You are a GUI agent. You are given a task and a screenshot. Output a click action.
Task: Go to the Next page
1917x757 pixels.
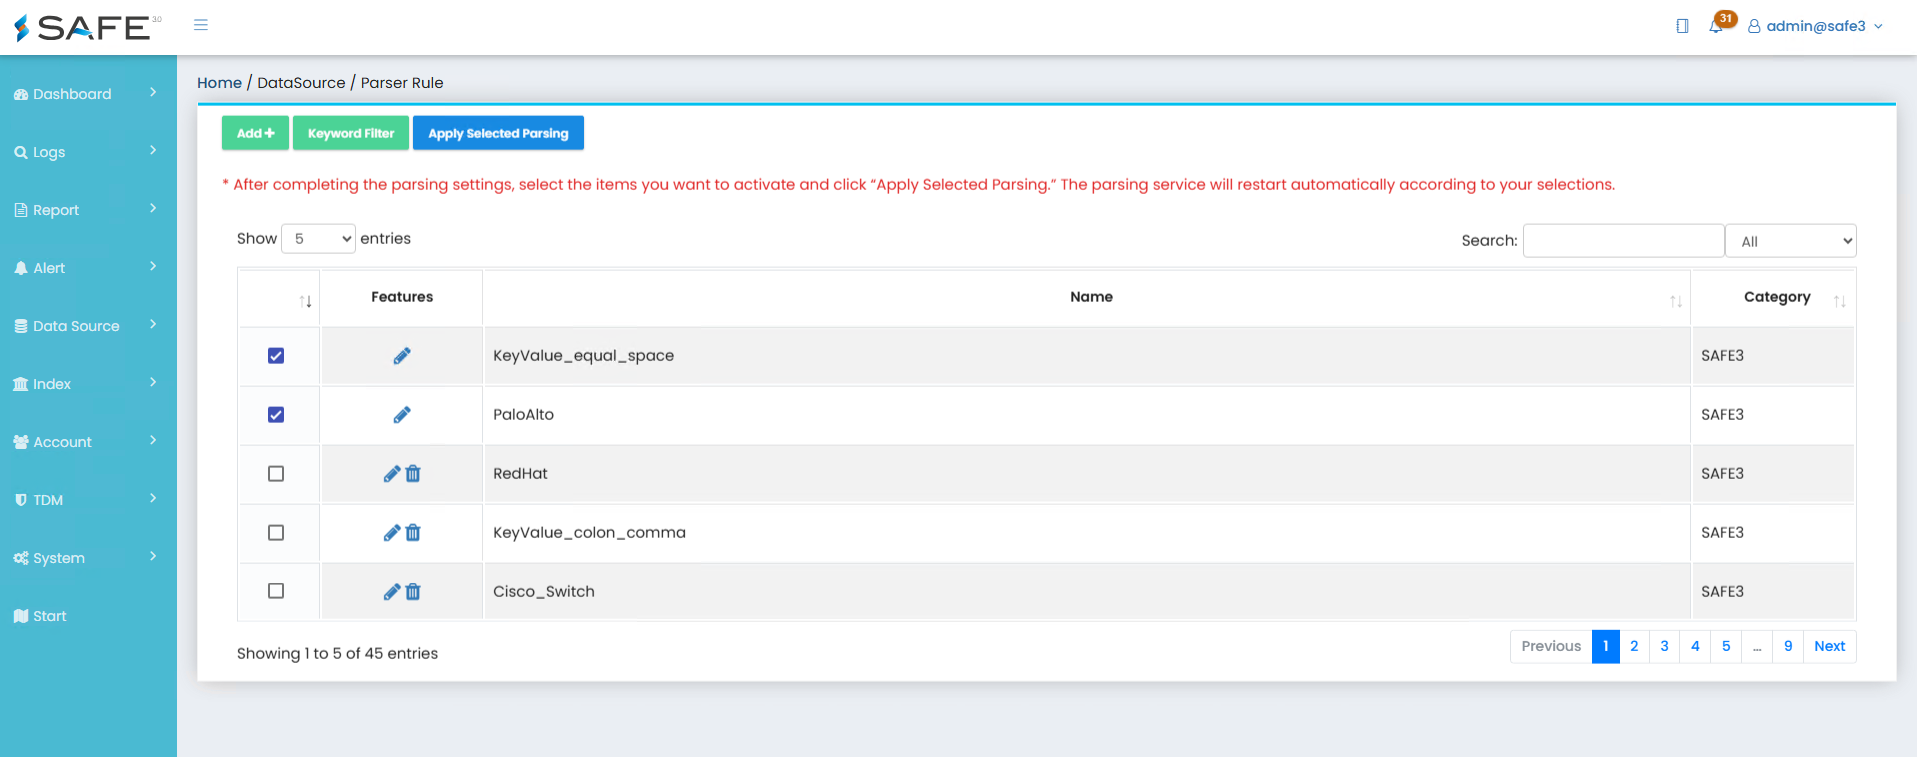[x=1829, y=646]
